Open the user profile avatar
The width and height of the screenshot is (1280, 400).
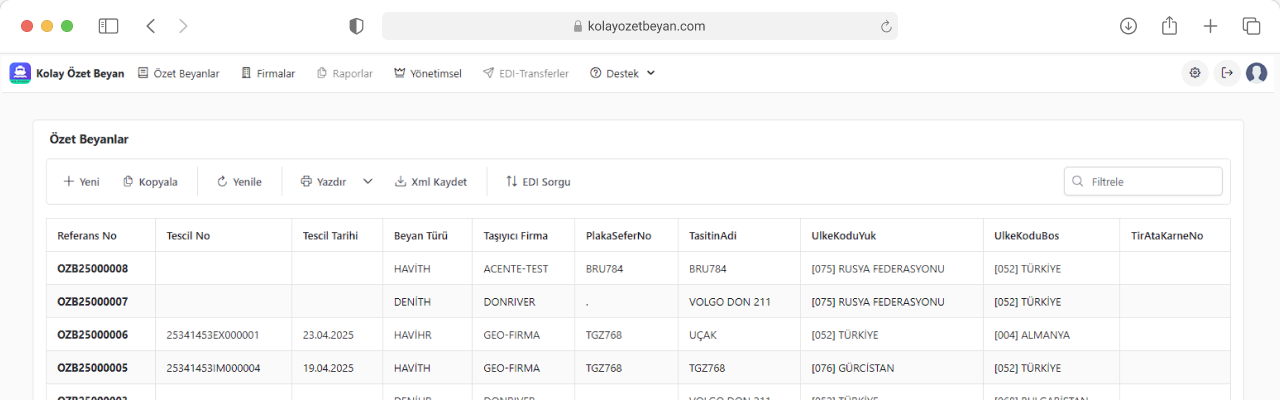(1257, 73)
